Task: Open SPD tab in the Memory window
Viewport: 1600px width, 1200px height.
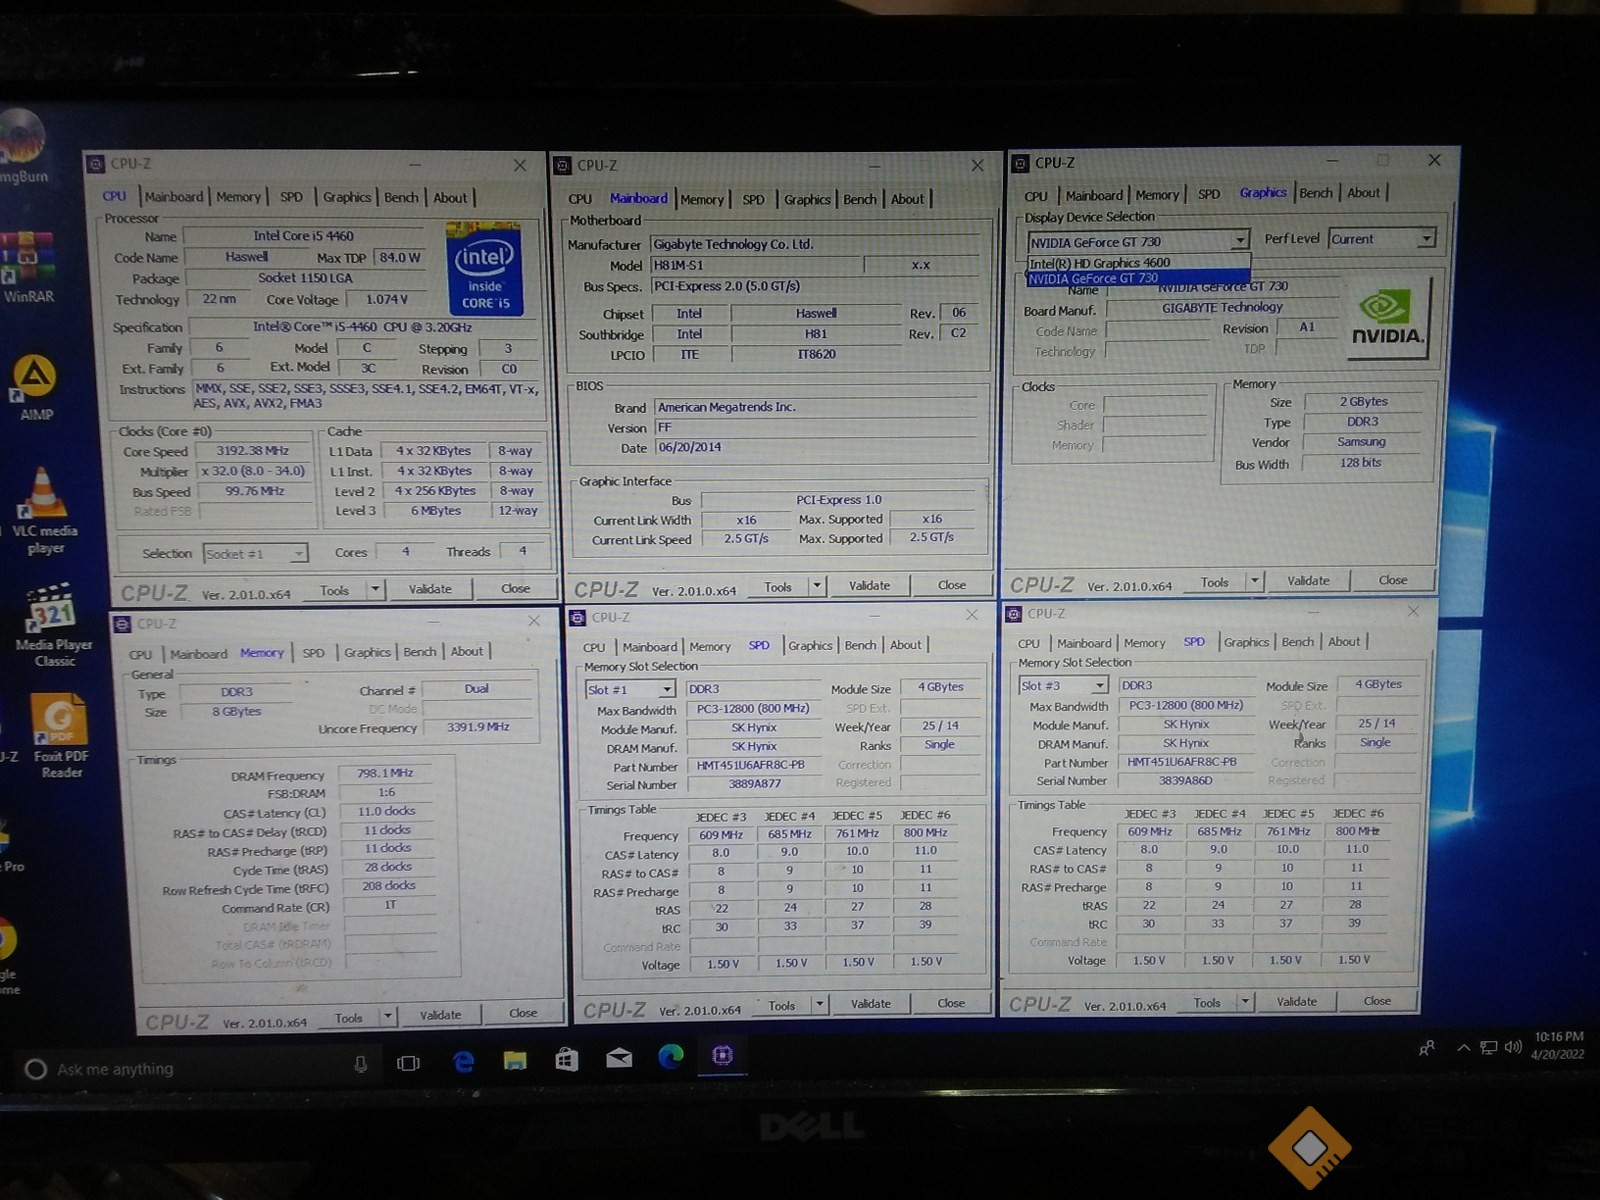Action: pyautogui.click(x=313, y=653)
